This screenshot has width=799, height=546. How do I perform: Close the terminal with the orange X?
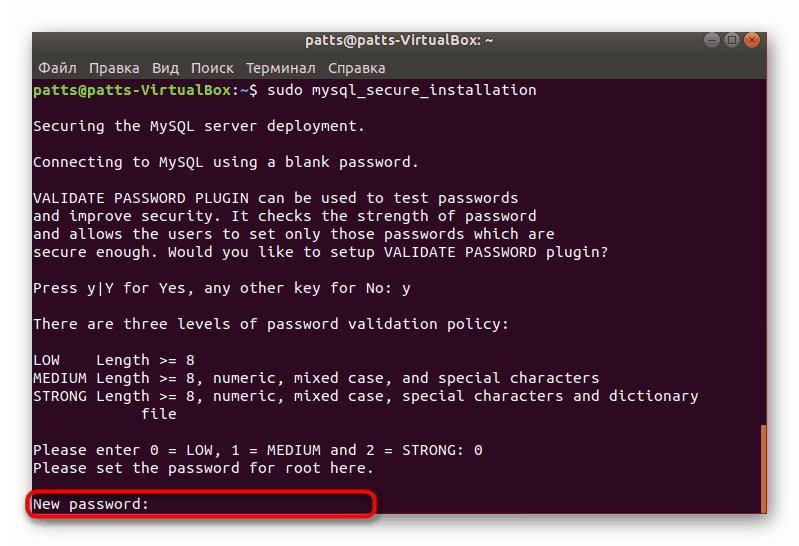point(751,41)
